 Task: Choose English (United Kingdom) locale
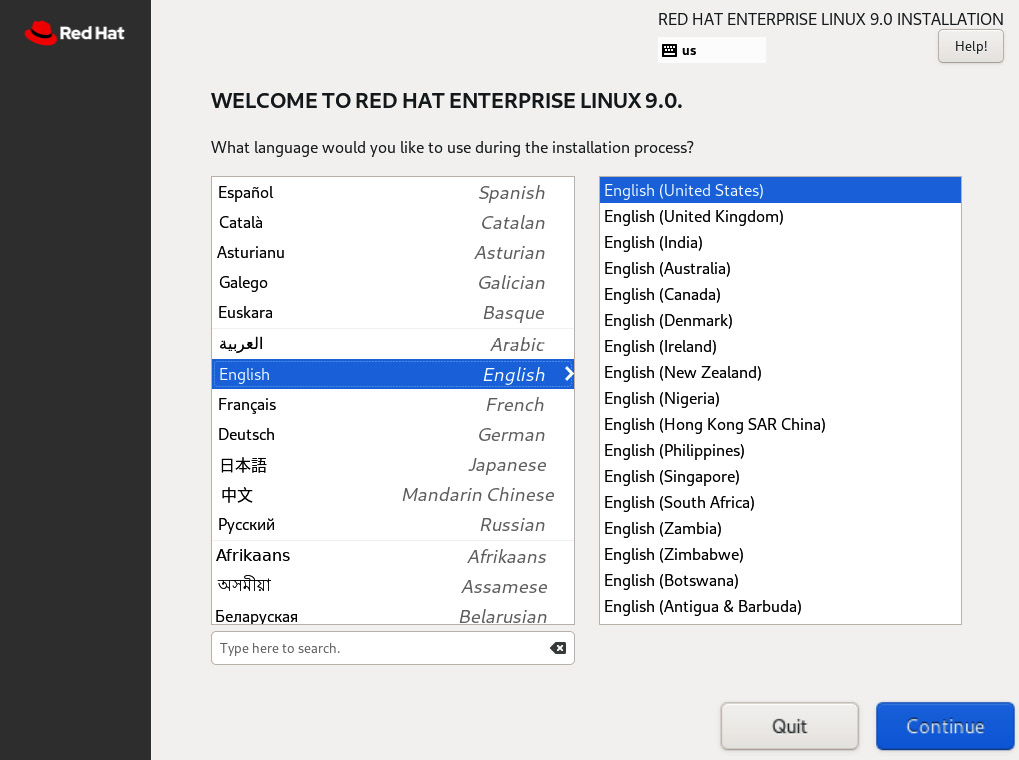pos(780,216)
